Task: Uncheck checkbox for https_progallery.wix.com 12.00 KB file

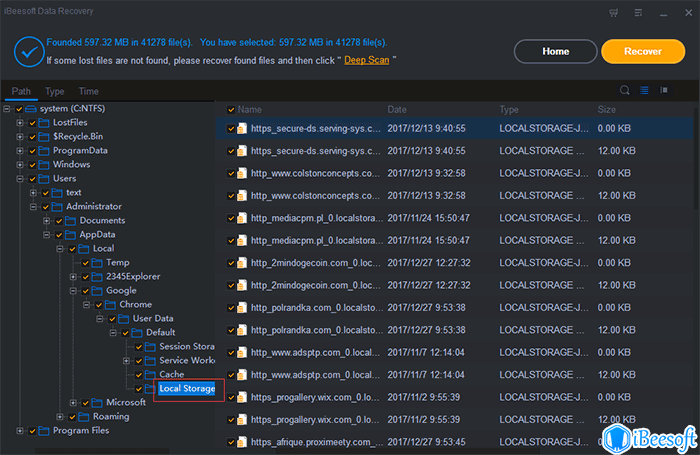Action: 231,420
